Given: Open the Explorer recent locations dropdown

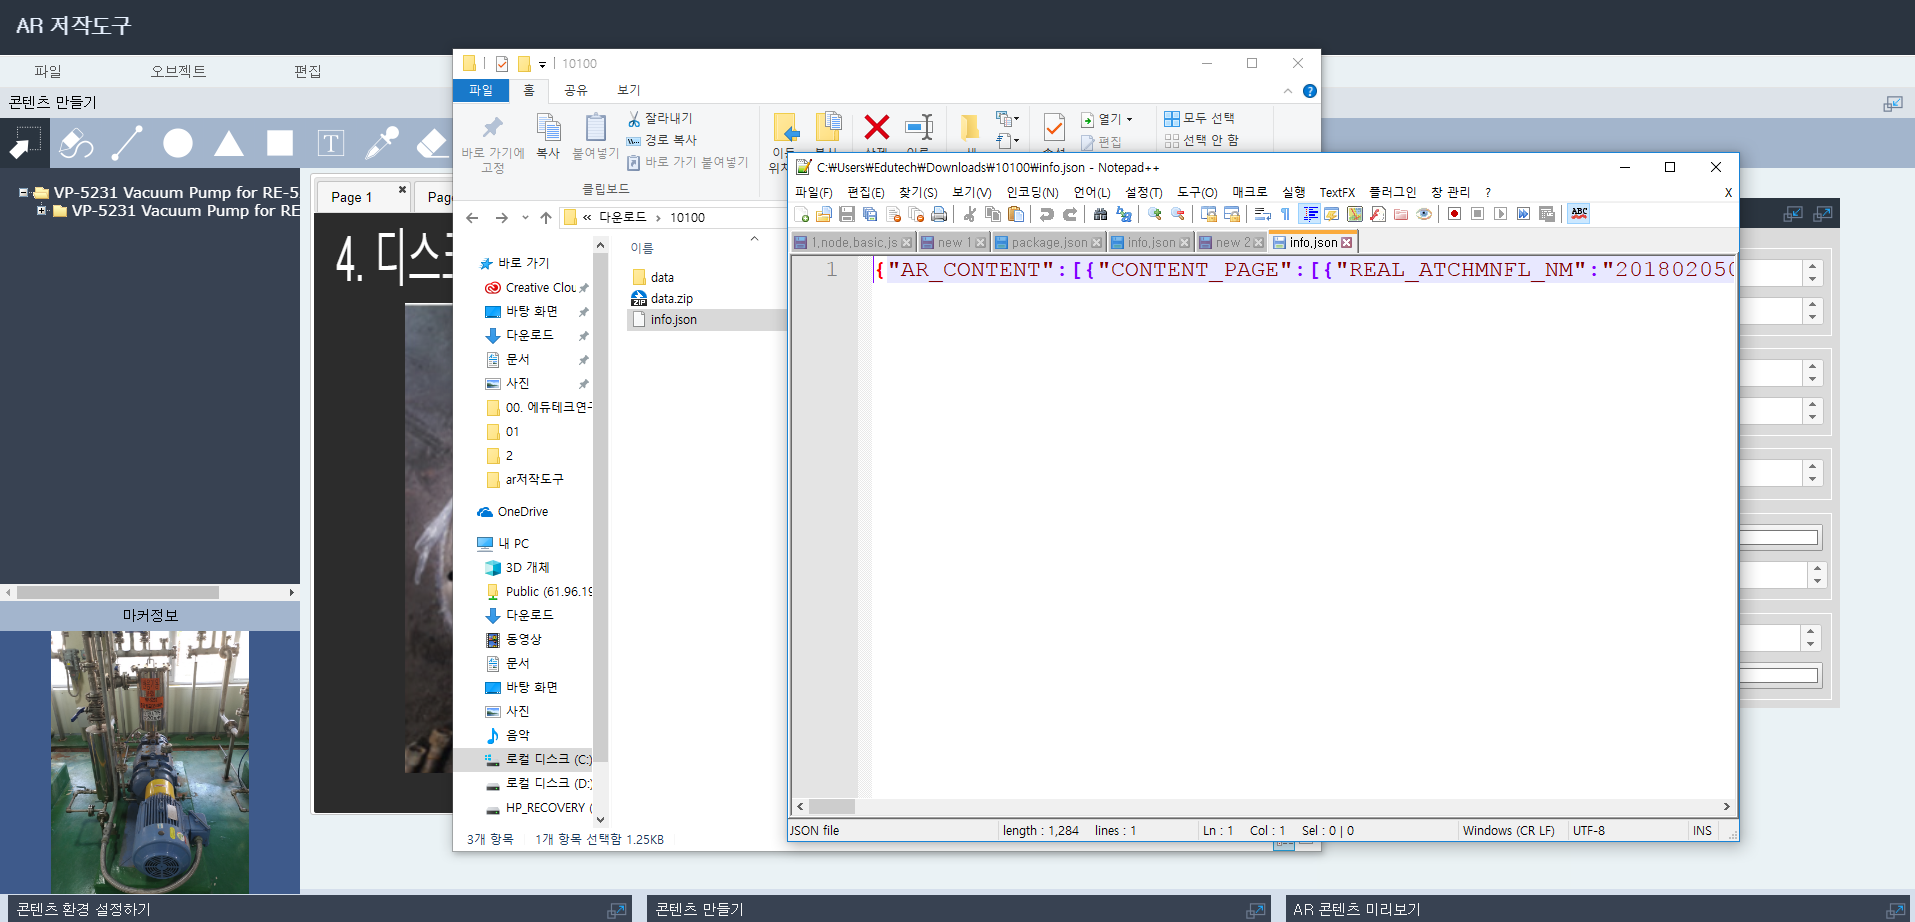Looking at the screenshot, I should click(x=525, y=217).
